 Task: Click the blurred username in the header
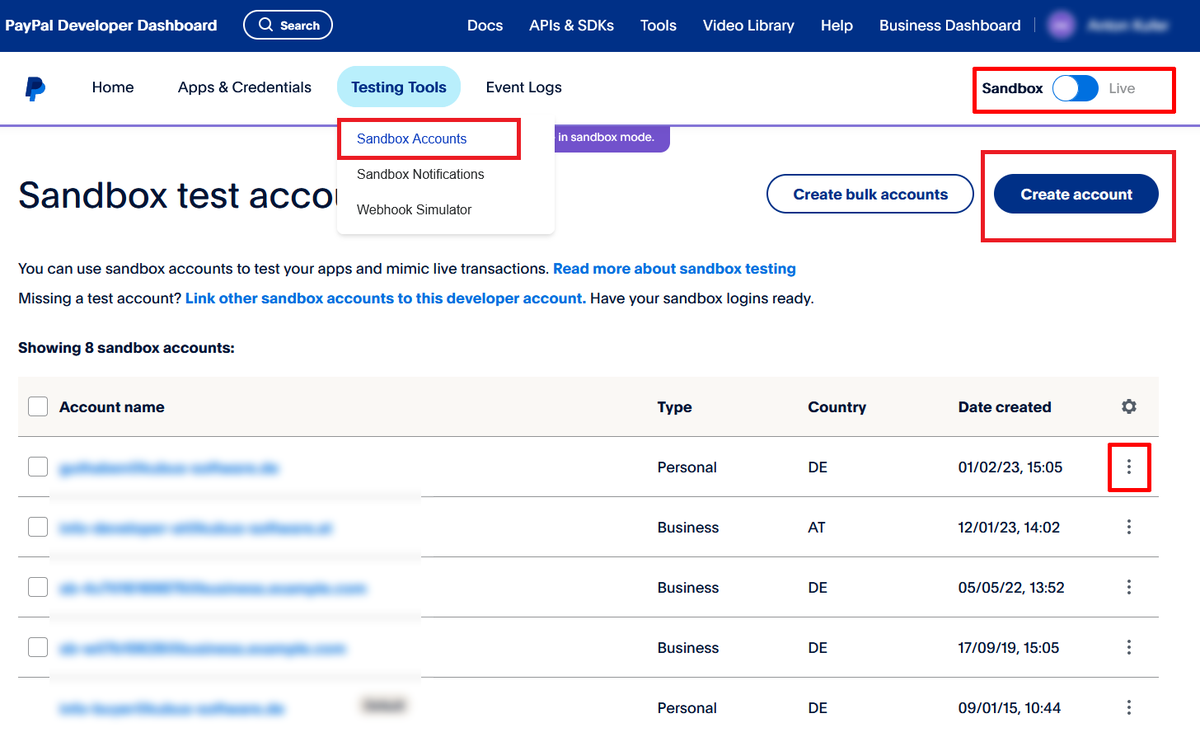(1127, 25)
